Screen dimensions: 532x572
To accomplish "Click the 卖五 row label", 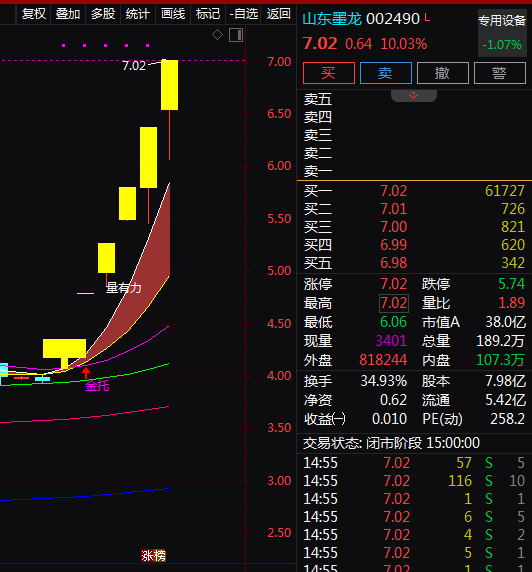I will click(x=318, y=99).
